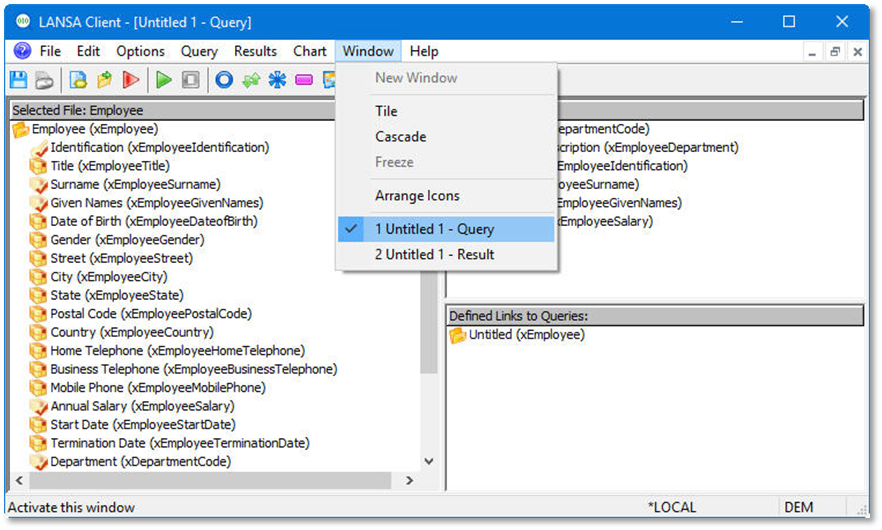Select Business Telephone field row
This screenshot has width=882, height=530.
point(194,370)
